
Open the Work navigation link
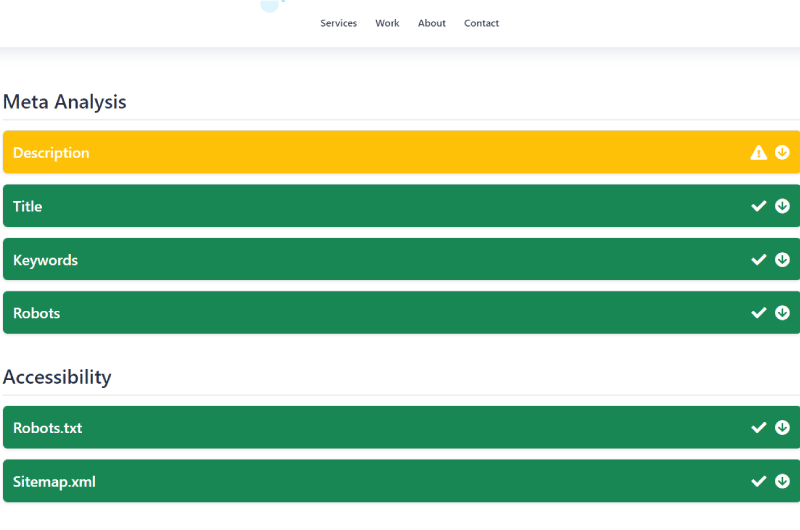coord(387,23)
